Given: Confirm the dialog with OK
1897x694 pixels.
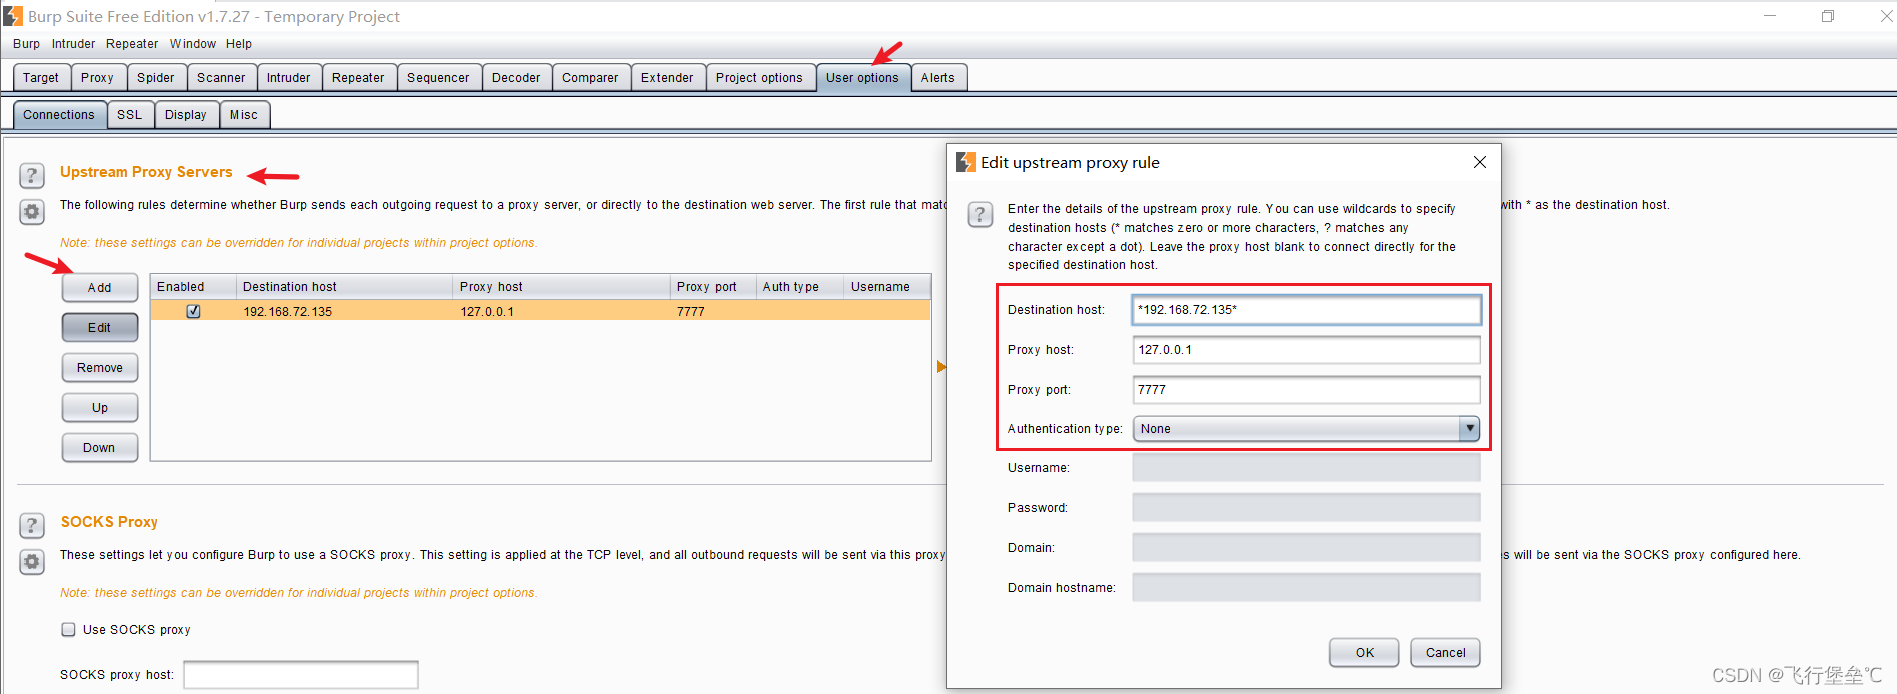Looking at the screenshot, I should tap(1364, 653).
